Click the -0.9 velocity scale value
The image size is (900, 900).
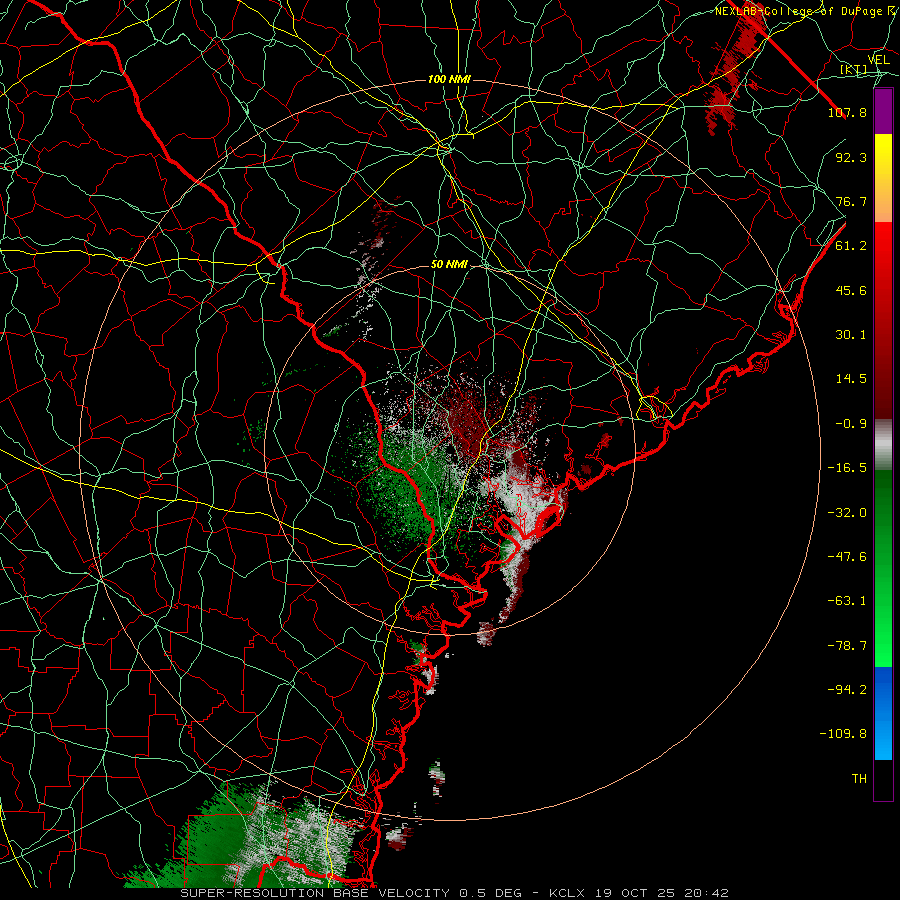pyautogui.click(x=851, y=424)
